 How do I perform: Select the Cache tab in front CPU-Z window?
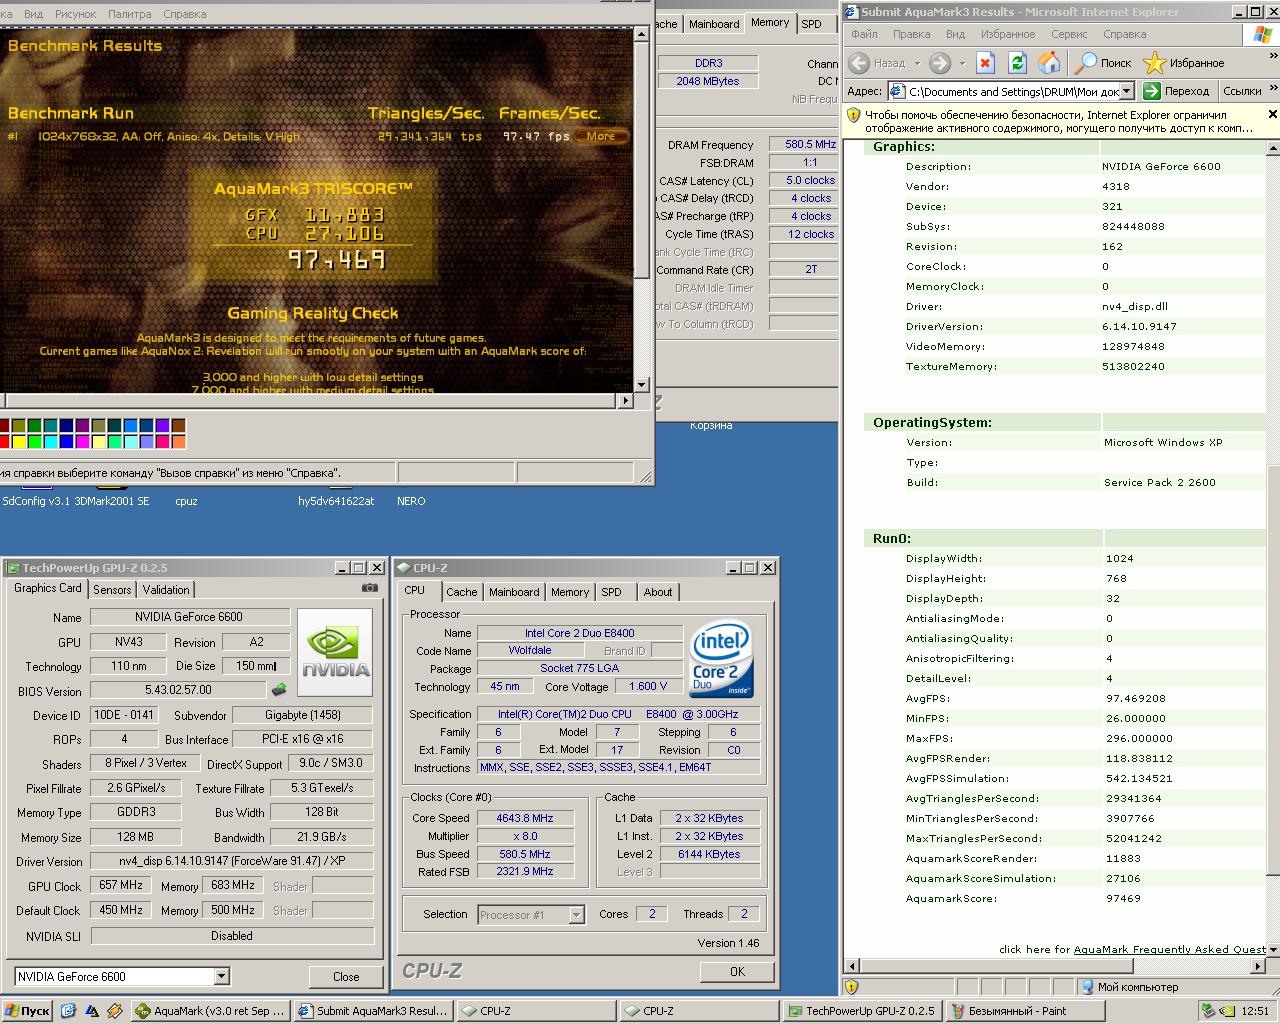click(462, 592)
